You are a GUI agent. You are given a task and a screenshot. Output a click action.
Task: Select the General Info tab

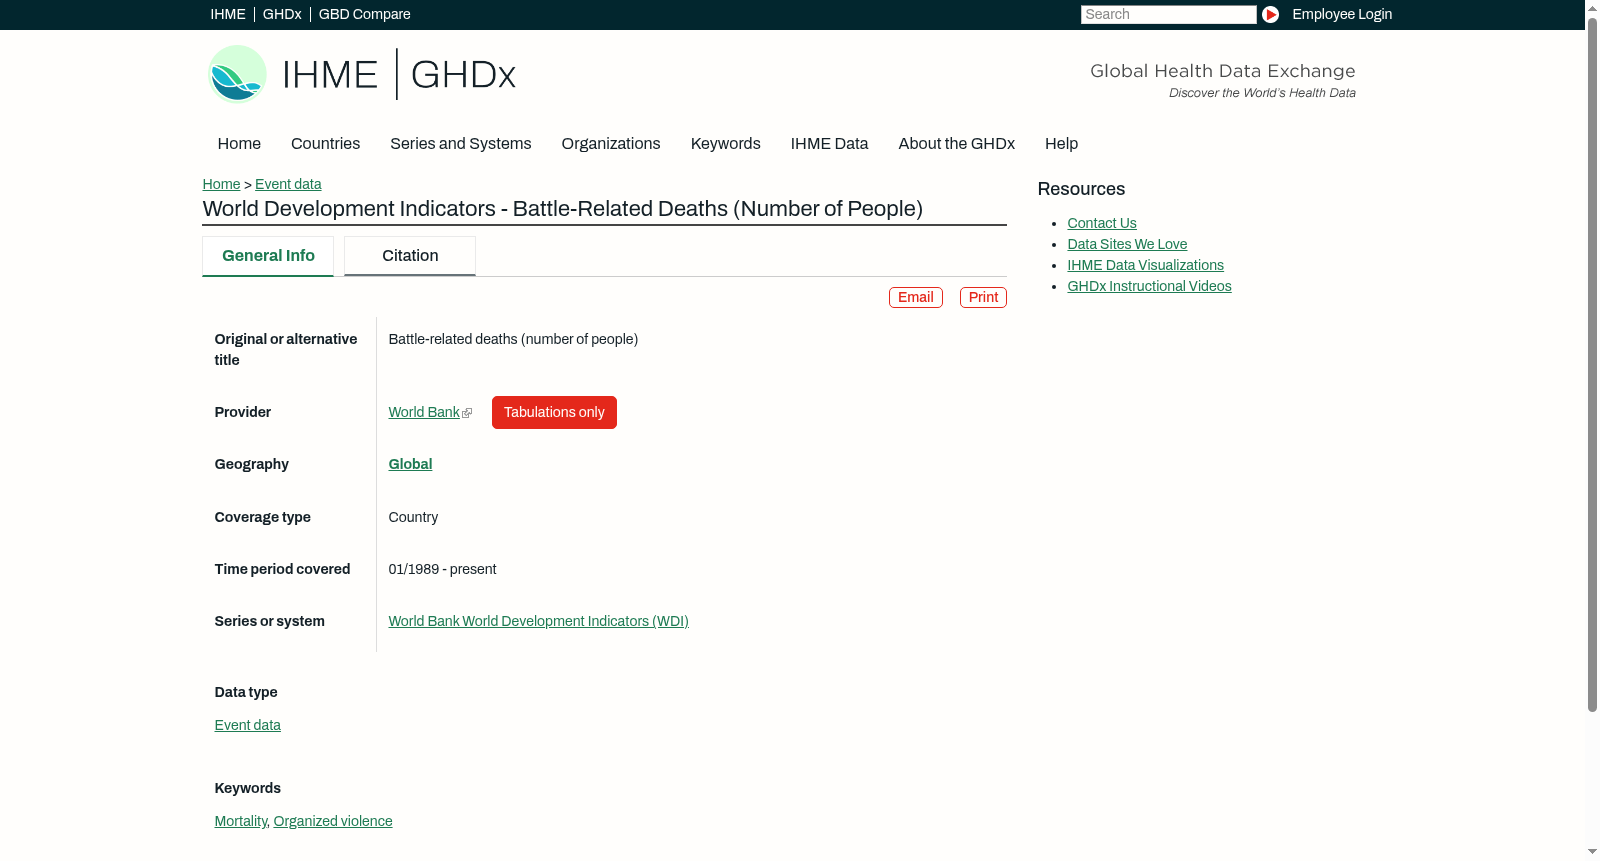[x=268, y=256]
